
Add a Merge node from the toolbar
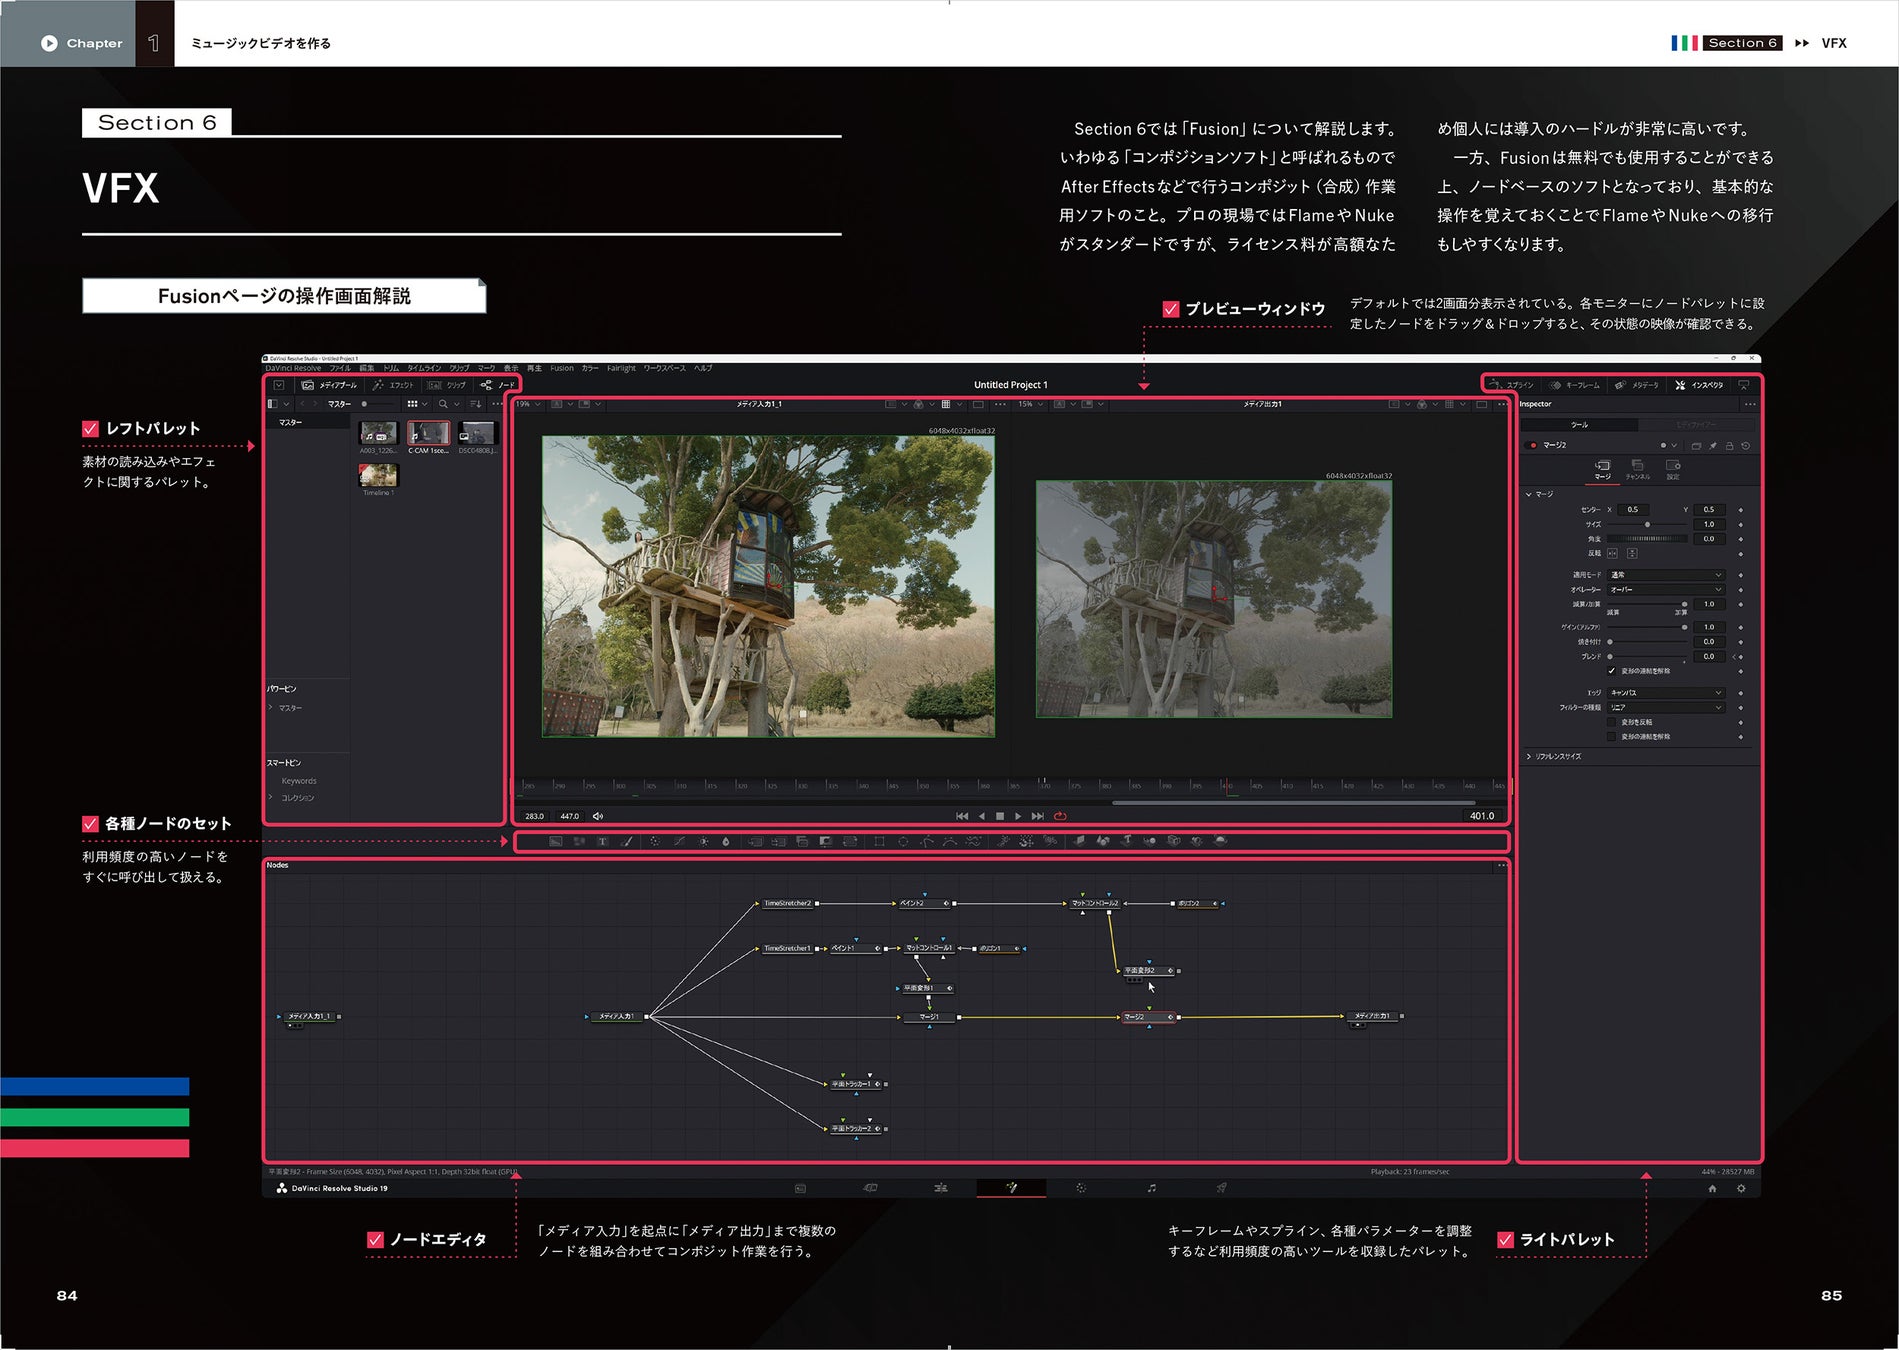pyautogui.click(x=755, y=841)
